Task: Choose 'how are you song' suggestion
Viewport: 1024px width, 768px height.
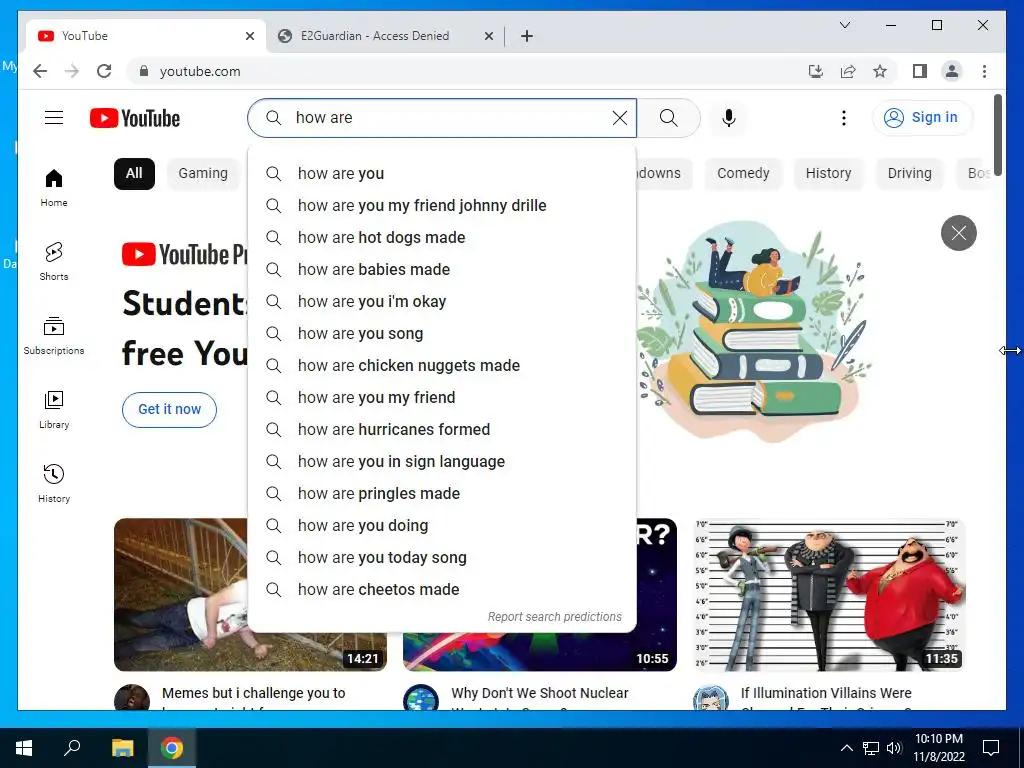Action: click(442, 334)
